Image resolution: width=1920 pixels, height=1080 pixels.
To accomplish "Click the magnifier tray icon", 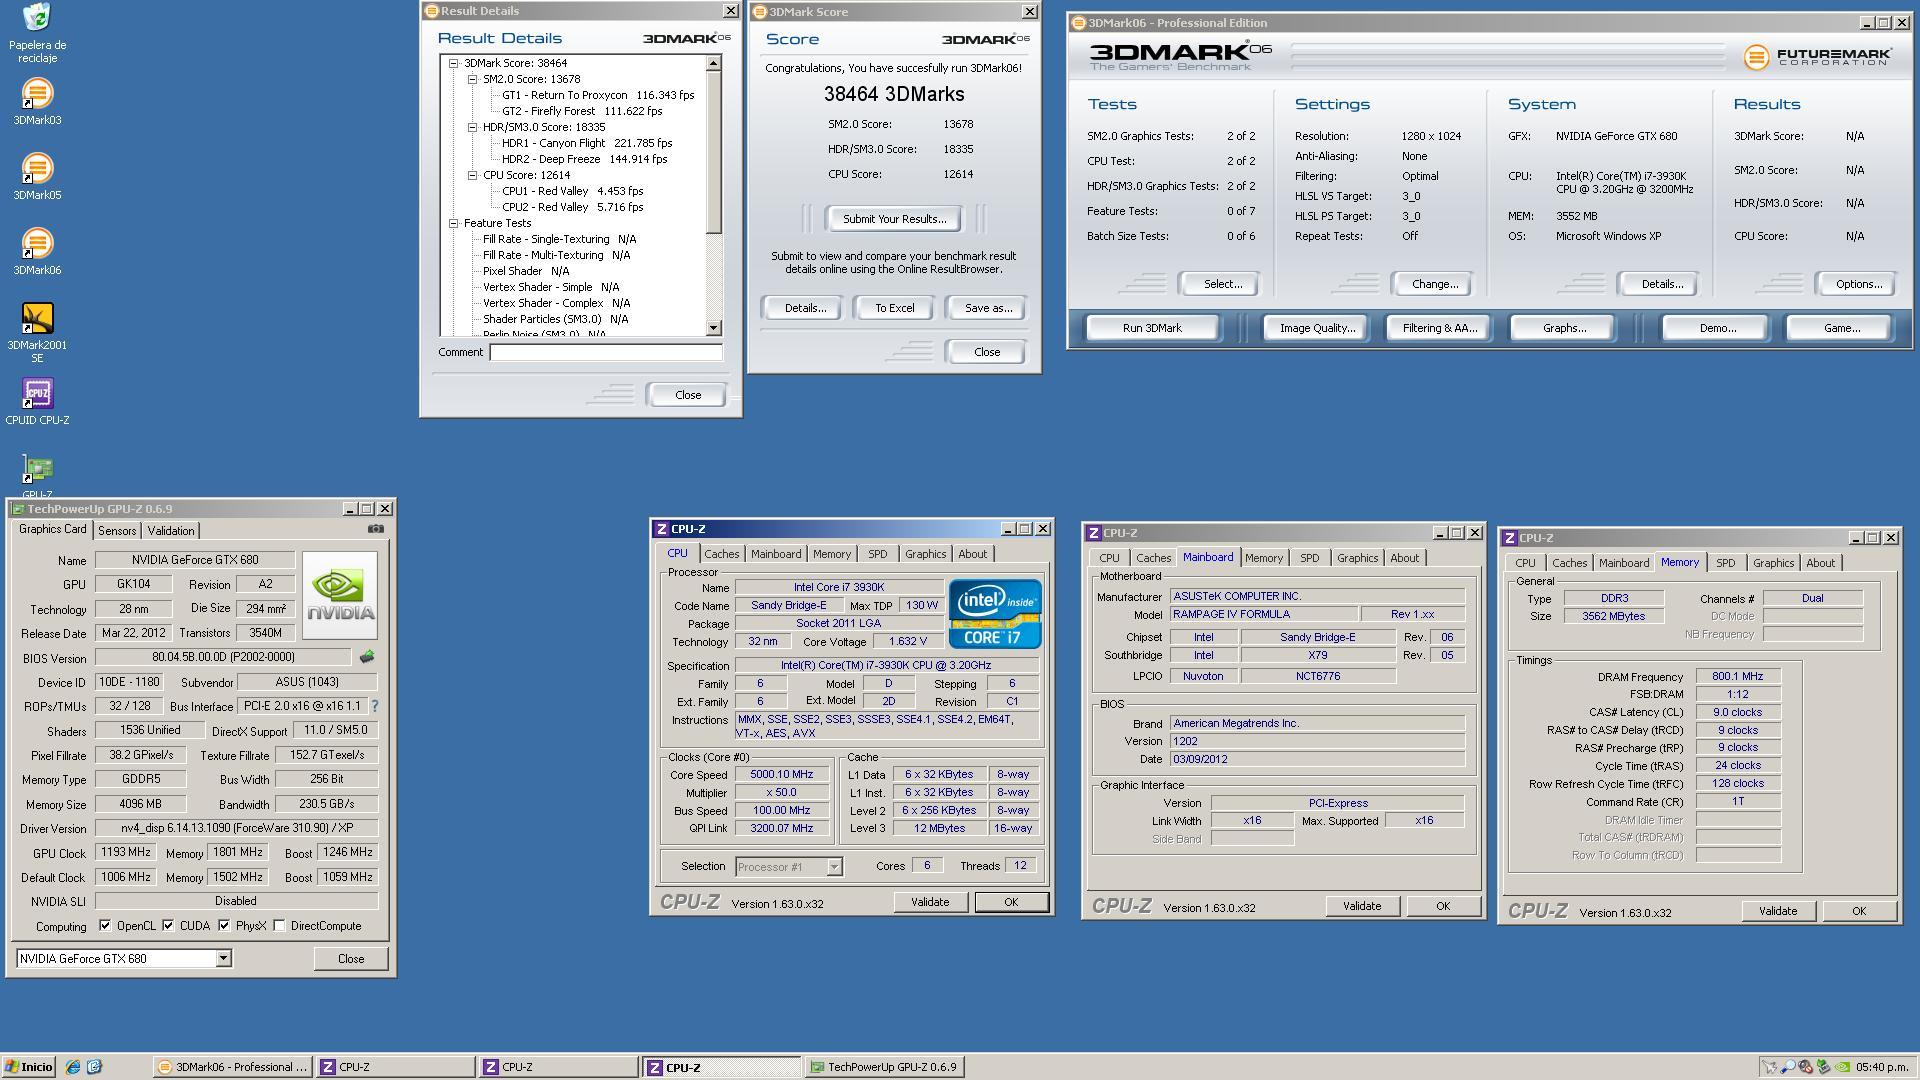I will [x=1788, y=1067].
